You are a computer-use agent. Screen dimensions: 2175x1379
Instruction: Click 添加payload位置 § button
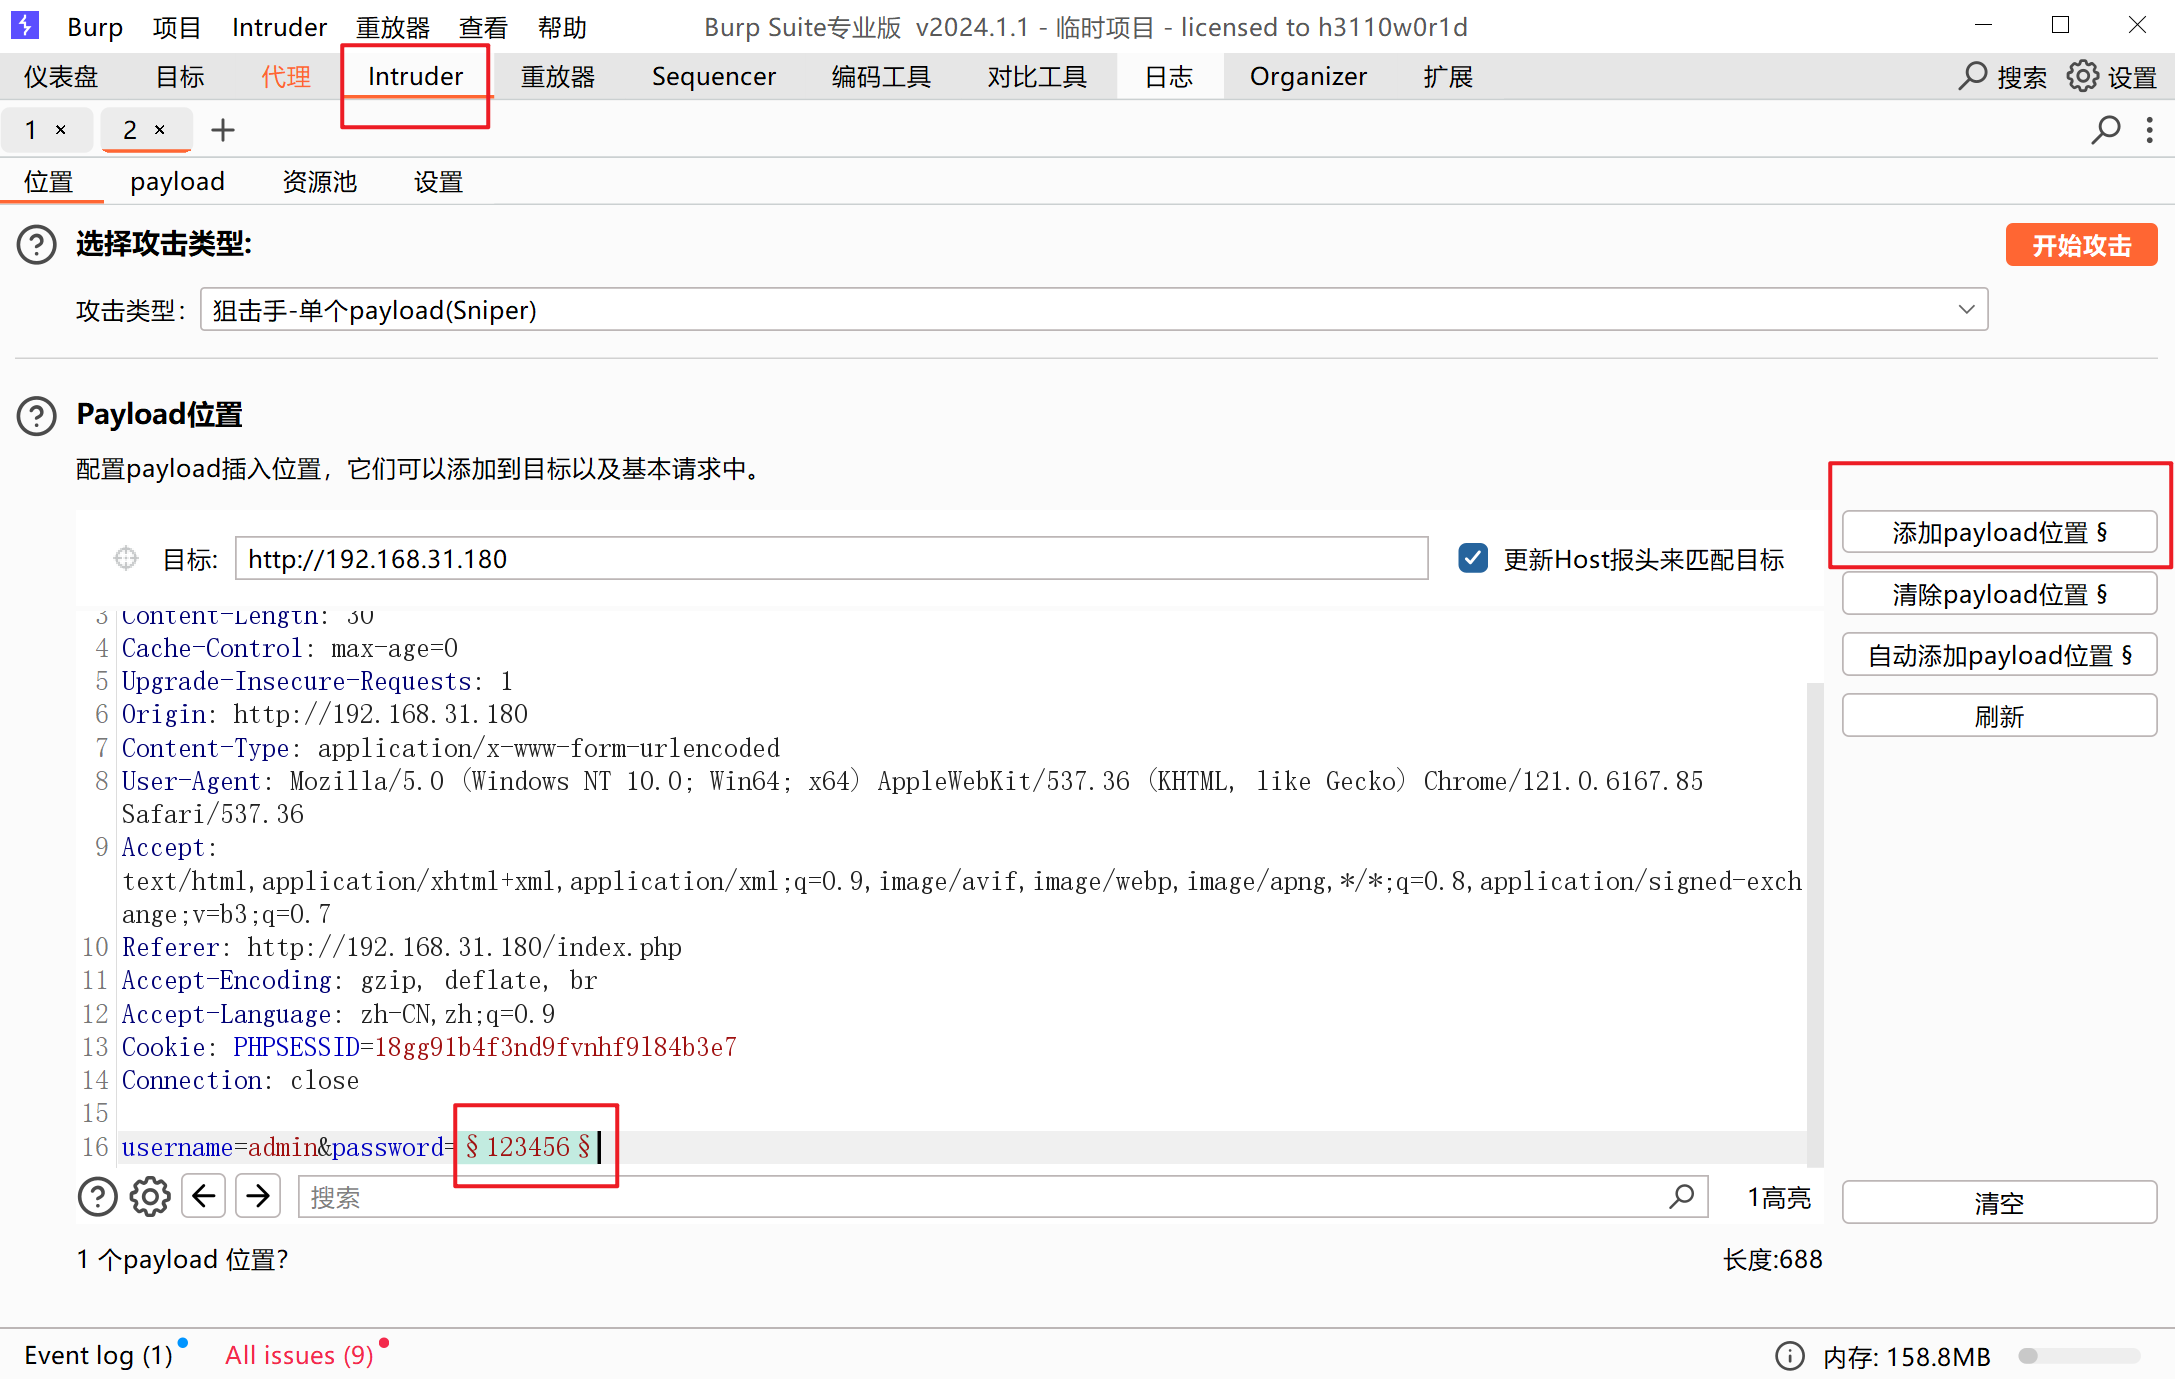(1999, 532)
